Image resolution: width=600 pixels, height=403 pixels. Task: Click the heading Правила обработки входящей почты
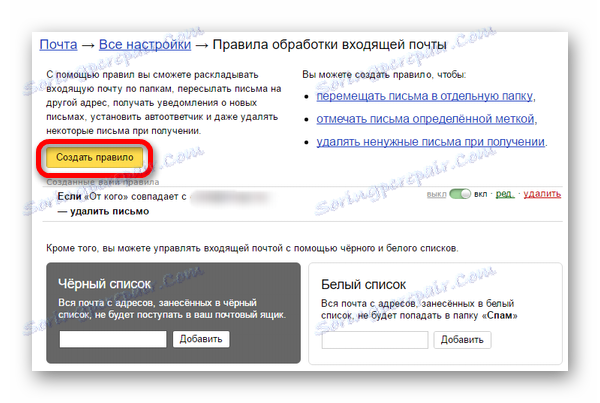(x=329, y=45)
